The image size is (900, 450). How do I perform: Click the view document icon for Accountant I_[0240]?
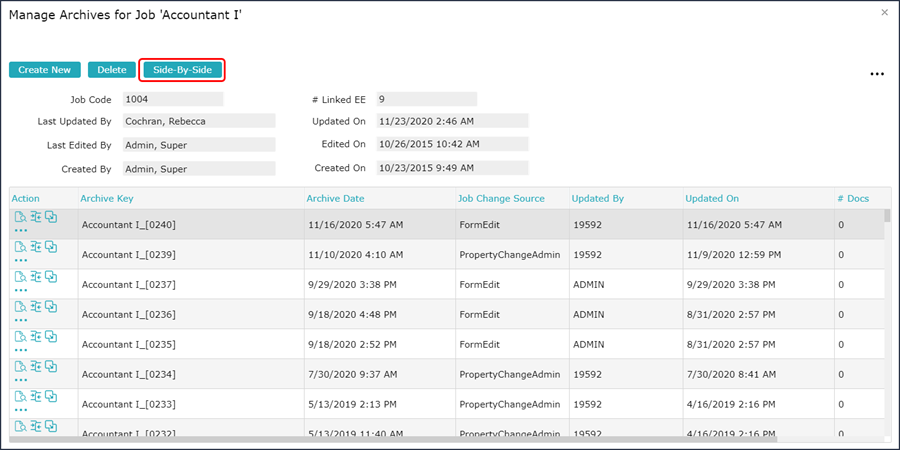pyautogui.click(x=21, y=217)
